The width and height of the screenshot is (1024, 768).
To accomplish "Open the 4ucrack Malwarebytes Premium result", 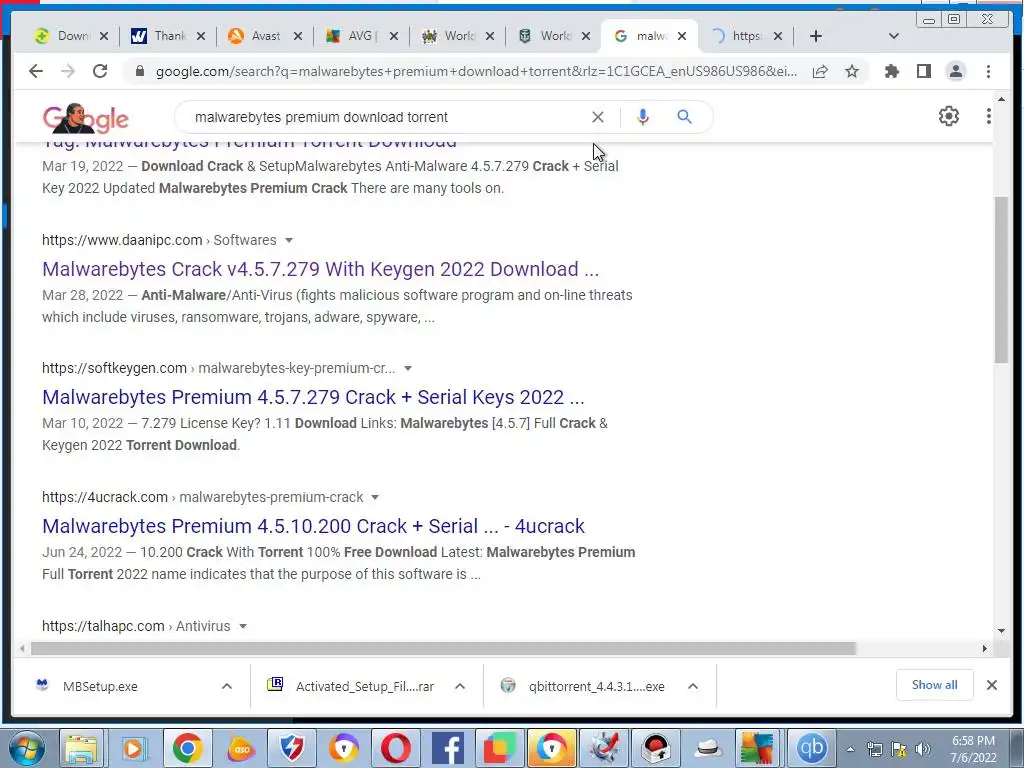I will (x=313, y=526).
